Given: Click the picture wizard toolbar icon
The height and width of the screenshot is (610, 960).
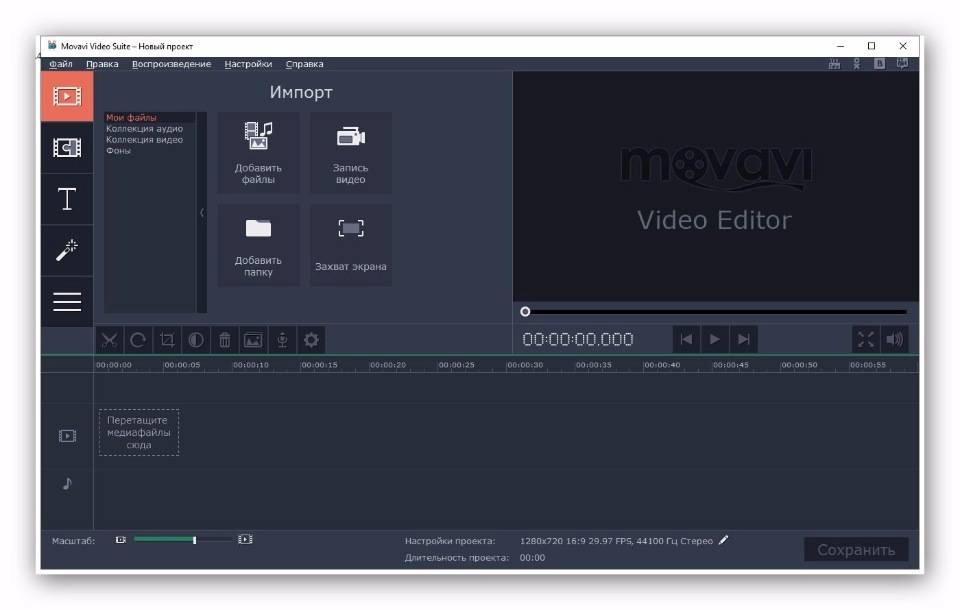Looking at the screenshot, I should [253, 340].
